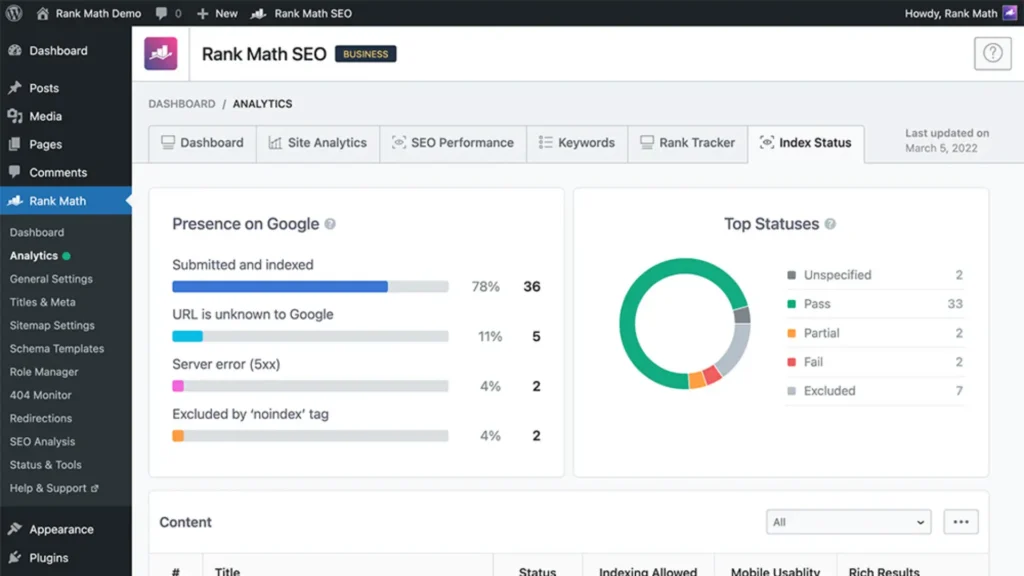This screenshot has width=1024, height=576.
Task: Click the Media icon in sidebar
Action: pos(15,116)
